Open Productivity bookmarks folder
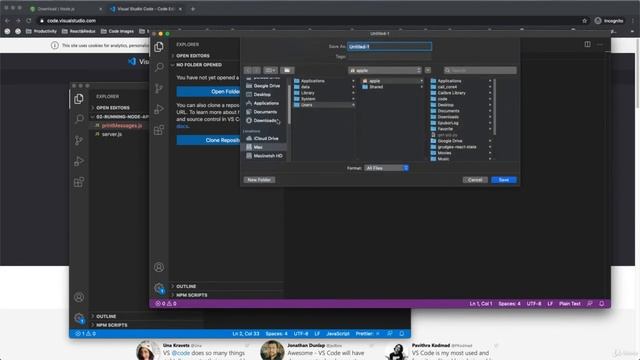Screen dimensions: 640x360 41,31
